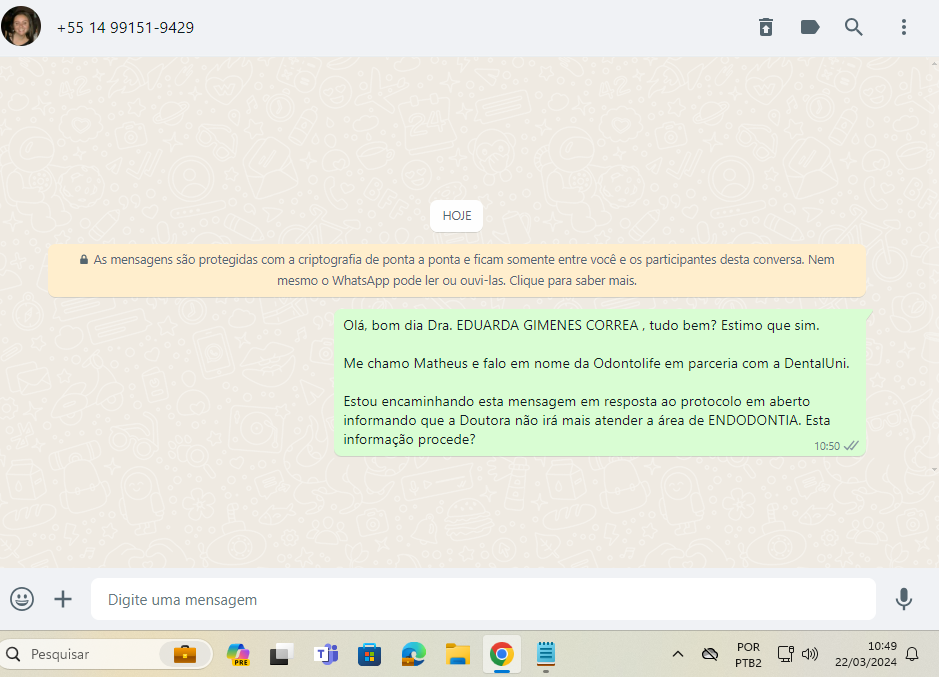Open the contact profile photo
The image size is (939, 677).
click(x=21, y=26)
